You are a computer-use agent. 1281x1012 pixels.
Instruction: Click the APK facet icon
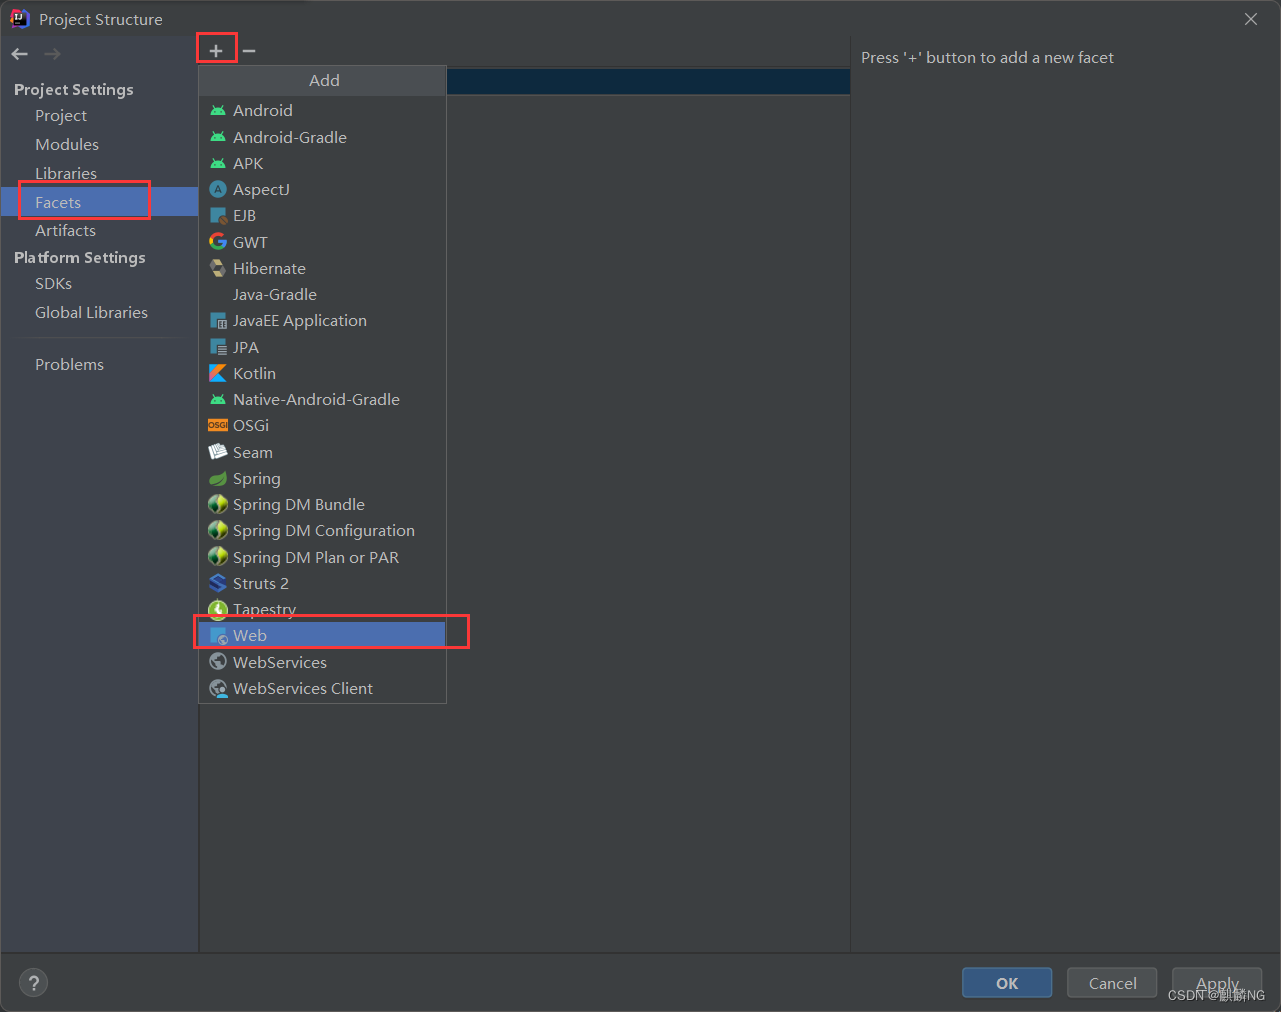tap(218, 163)
